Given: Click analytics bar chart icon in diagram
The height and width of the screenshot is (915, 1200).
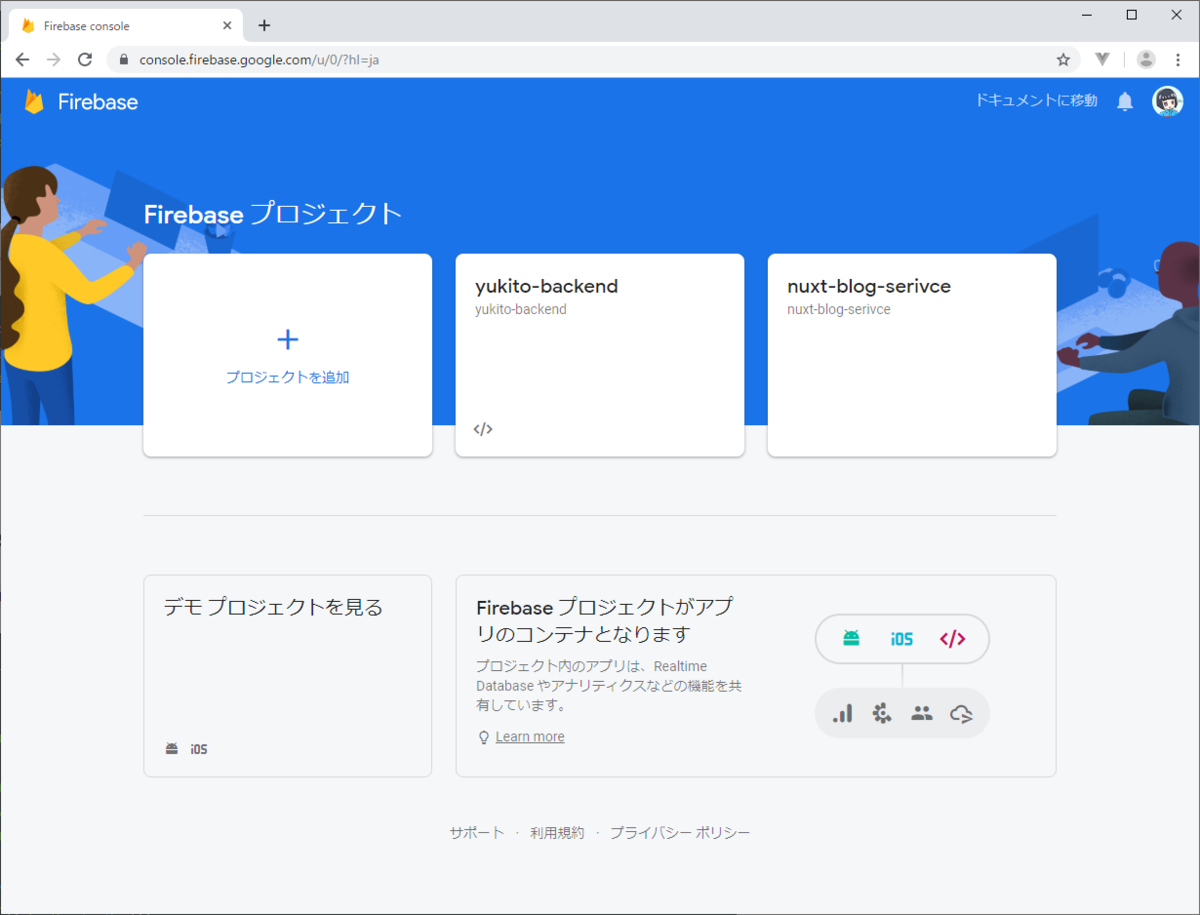Looking at the screenshot, I should (843, 713).
